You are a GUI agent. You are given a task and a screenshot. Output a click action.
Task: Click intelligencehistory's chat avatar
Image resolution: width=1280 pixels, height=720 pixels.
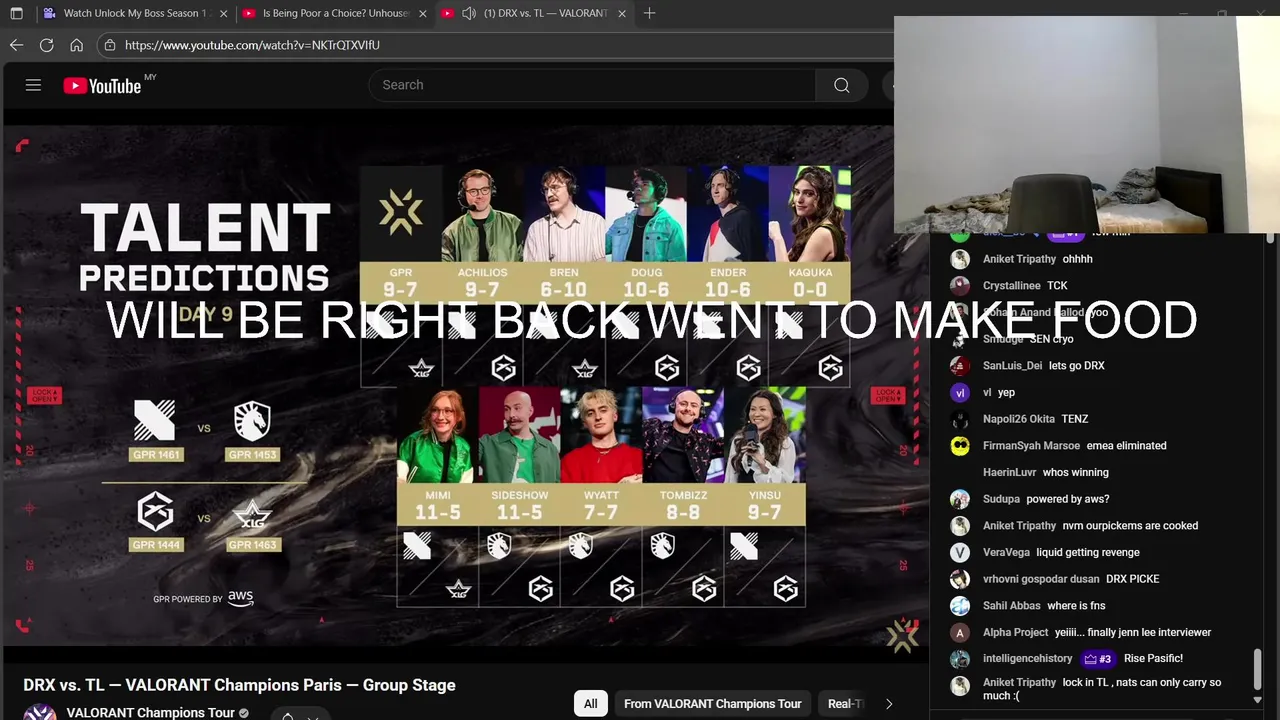(x=960, y=659)
